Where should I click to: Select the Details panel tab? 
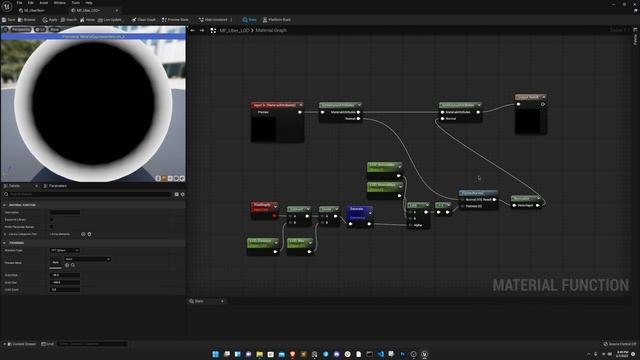point(15,186)
